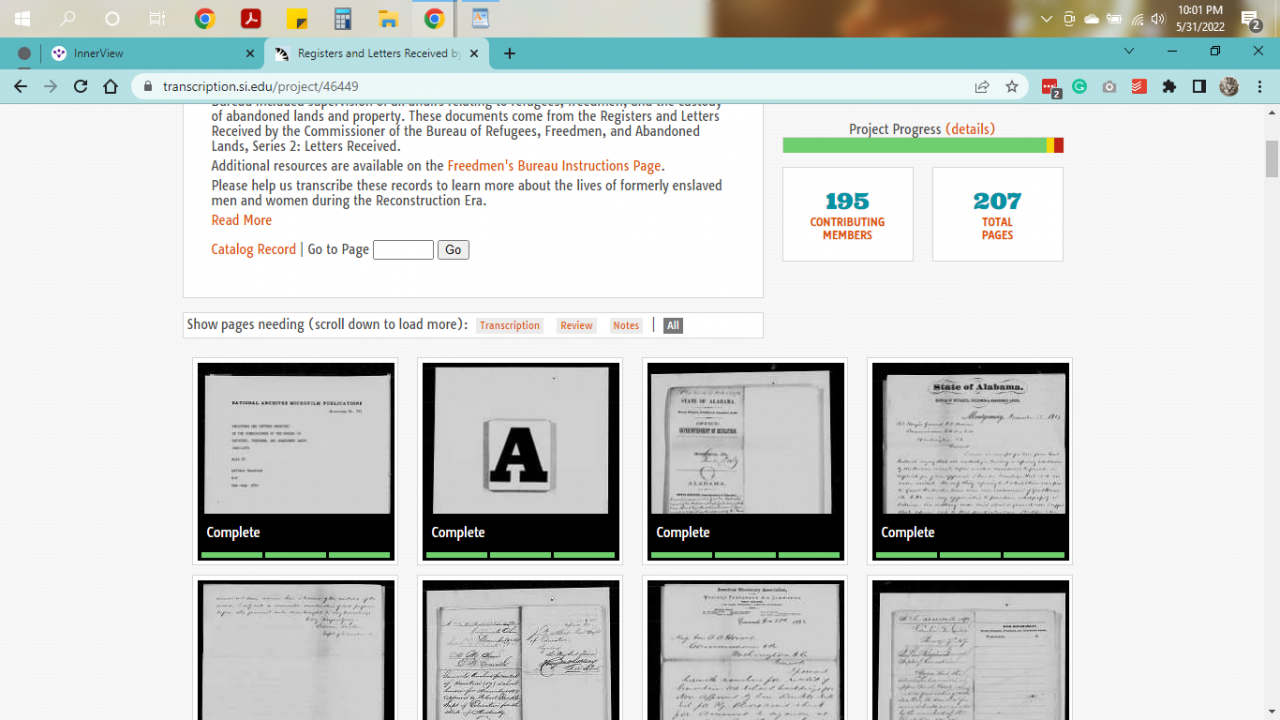Open Chrome's tab search dropdown

pyautogui.click(x=1129, y=51)
